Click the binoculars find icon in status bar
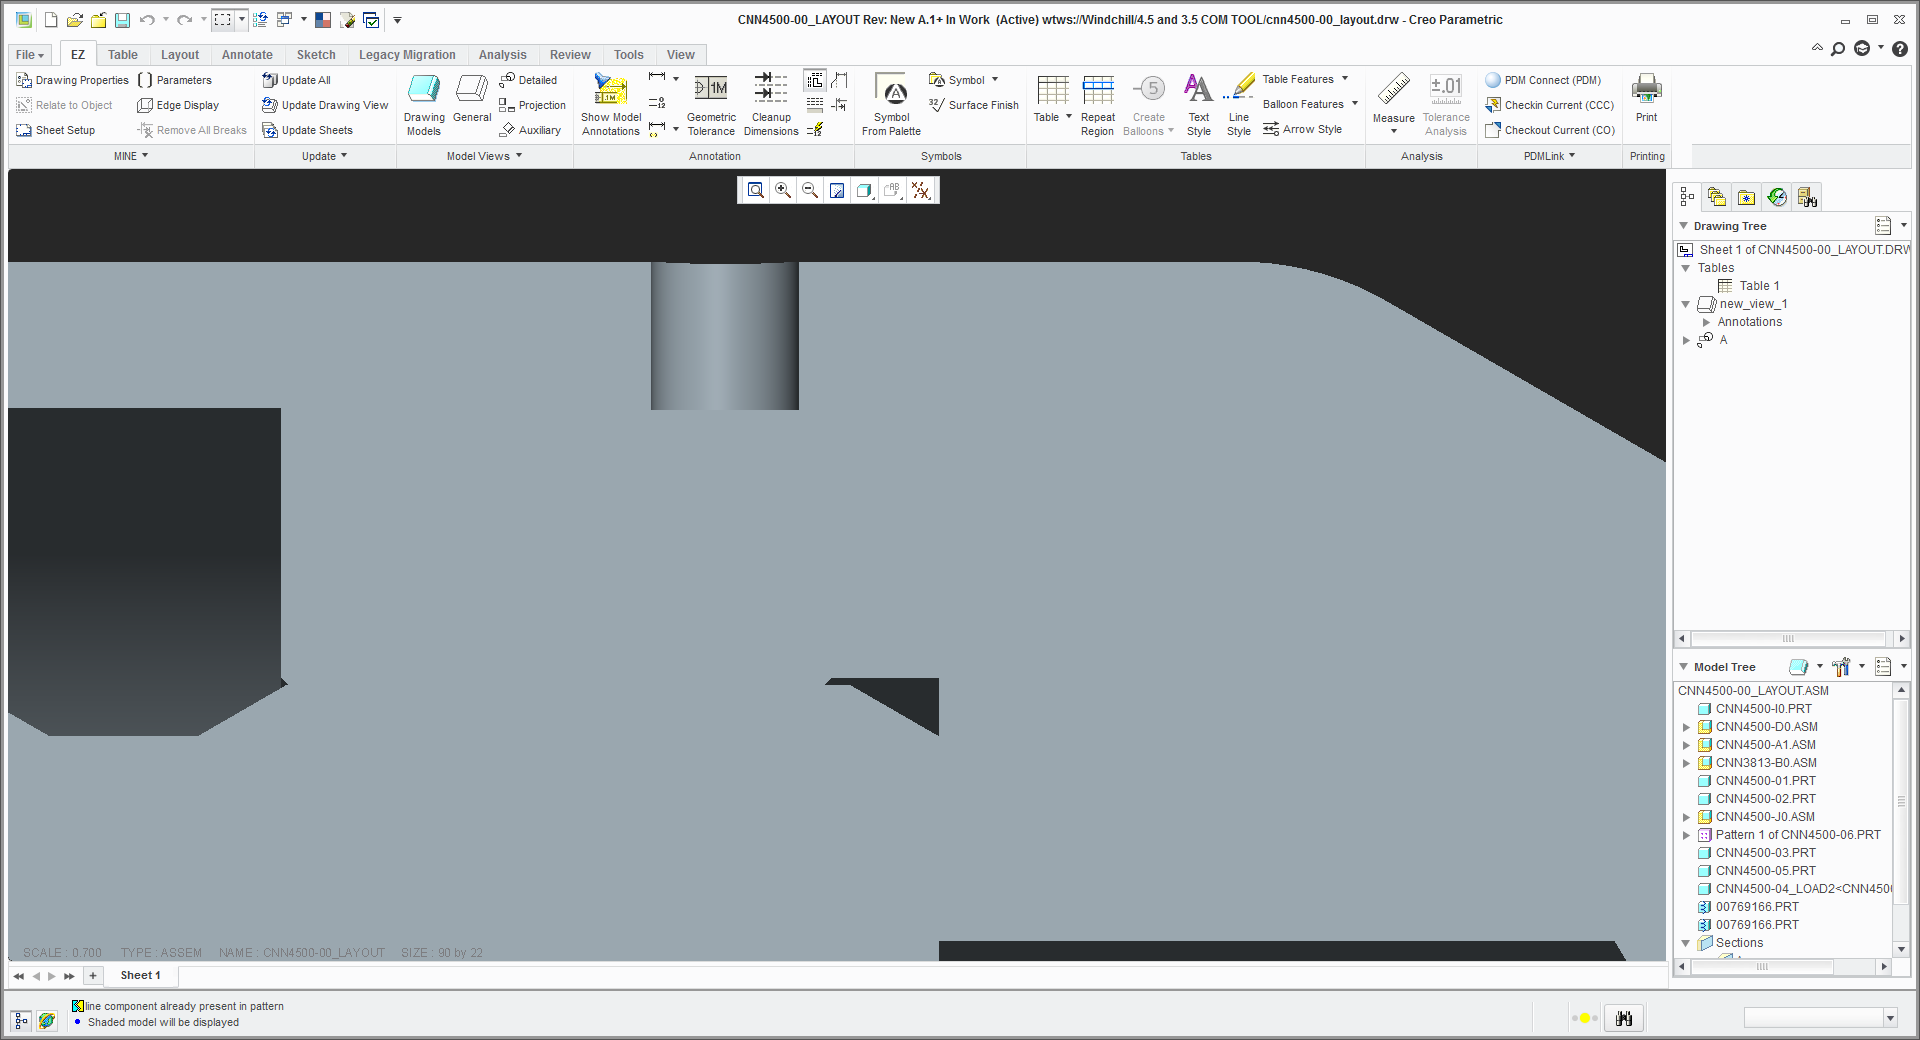This screenshot has height=1040, width=1920. (1624, 1018)
